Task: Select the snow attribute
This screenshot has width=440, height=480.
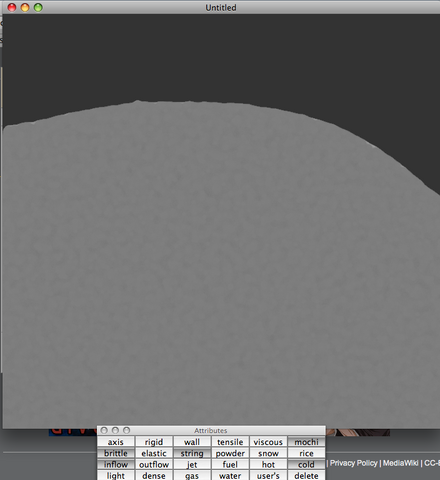Action: [x=268, y=453]
